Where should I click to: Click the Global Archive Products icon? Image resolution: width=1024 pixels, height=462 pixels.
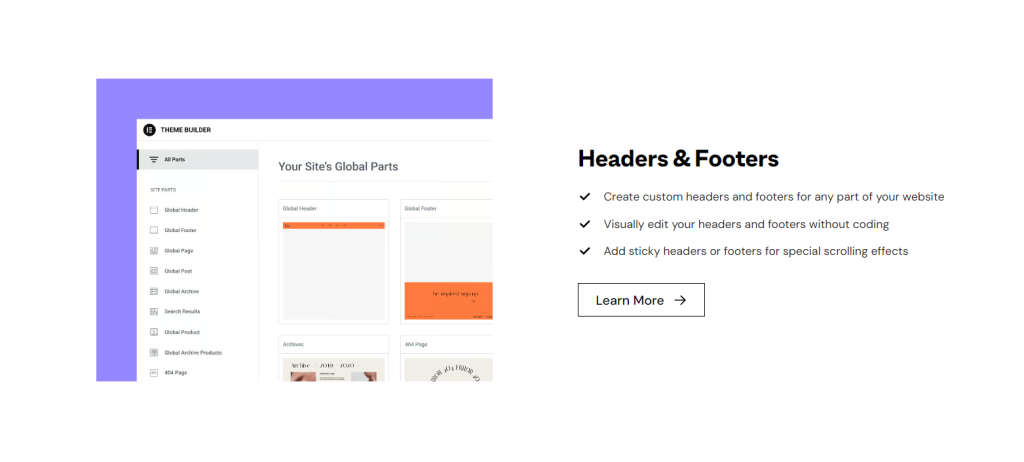click(x=154, y=353)
